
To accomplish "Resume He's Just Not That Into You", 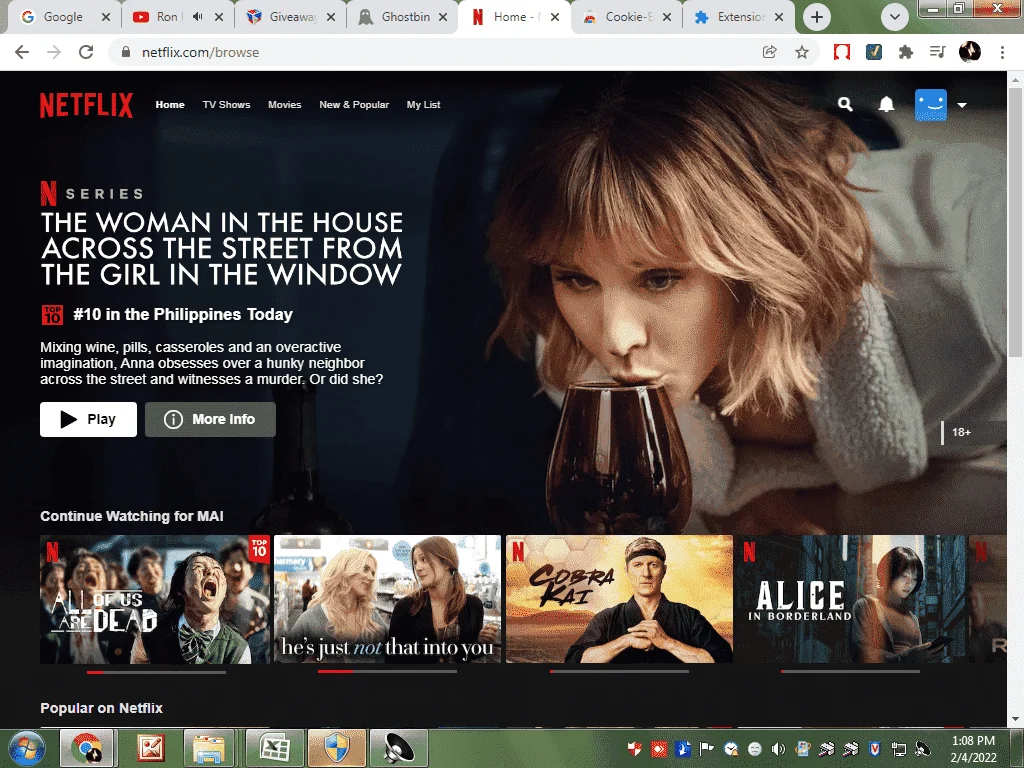I will click(x=387, y=599).
